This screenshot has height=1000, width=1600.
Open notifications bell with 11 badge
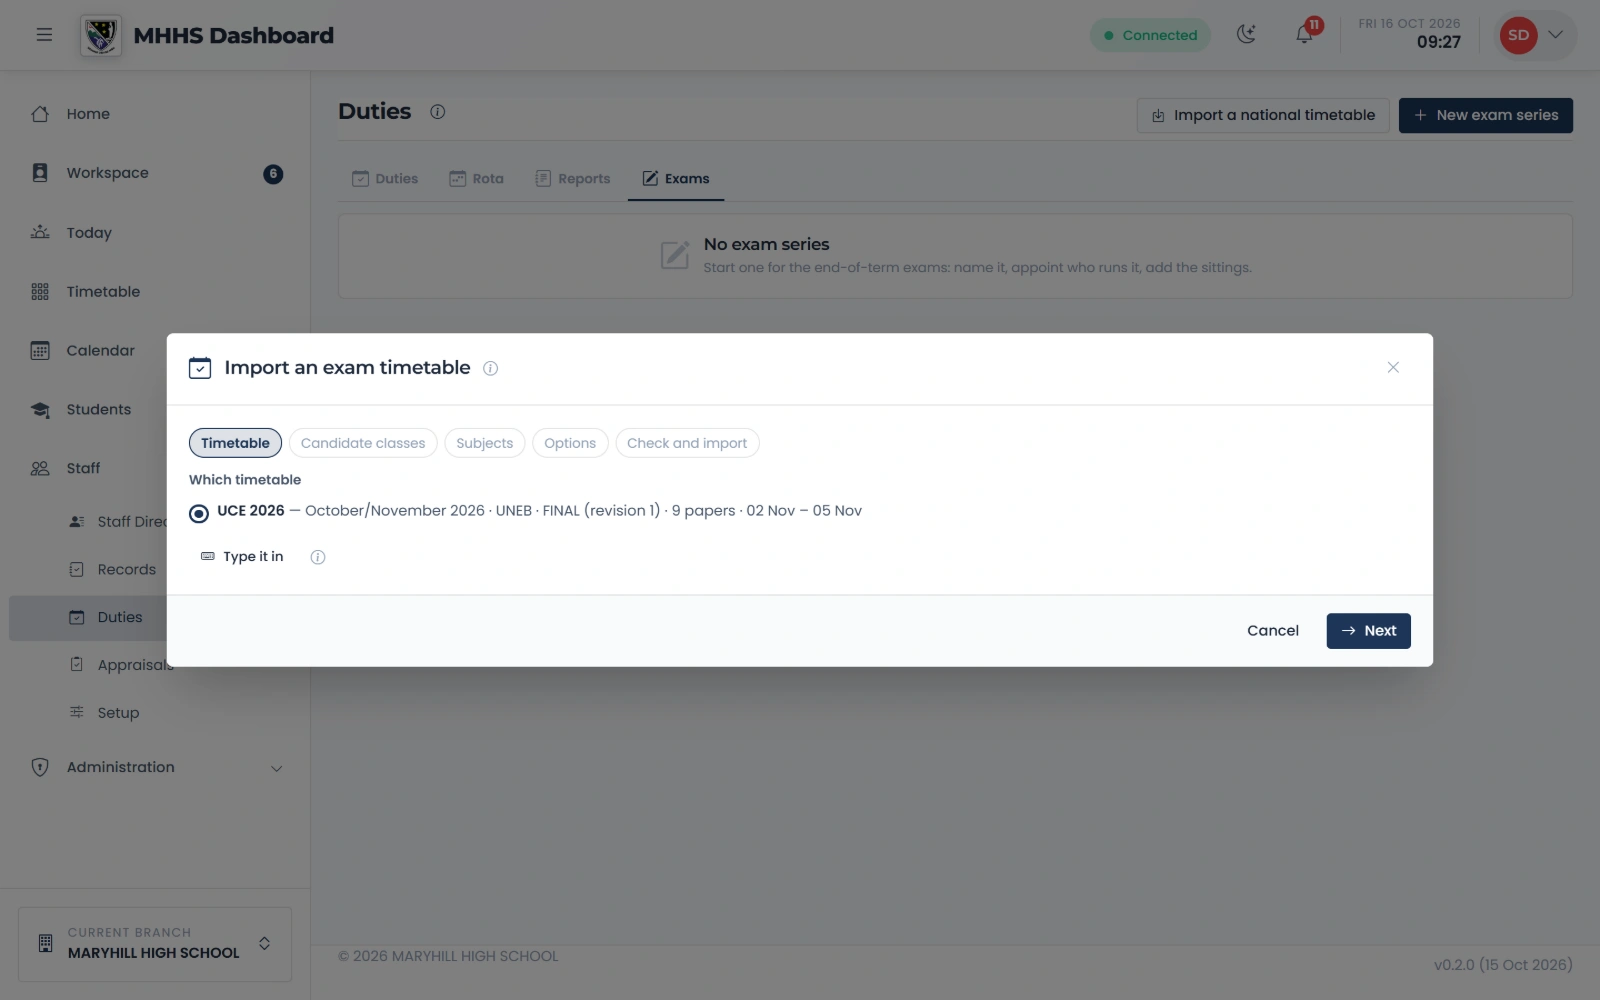(1306, 33)
